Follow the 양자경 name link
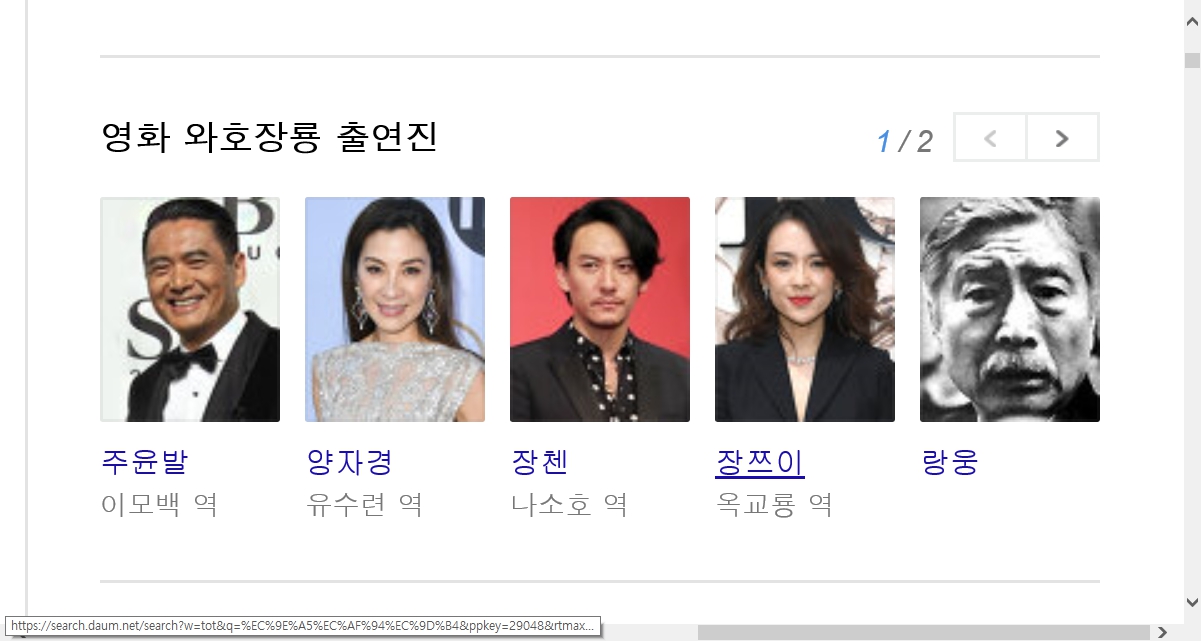 [349, 462]
